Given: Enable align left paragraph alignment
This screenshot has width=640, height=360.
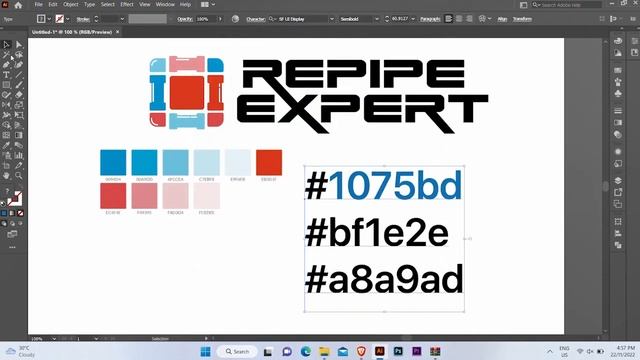Looking at the screenshot, I should point(449,19).
